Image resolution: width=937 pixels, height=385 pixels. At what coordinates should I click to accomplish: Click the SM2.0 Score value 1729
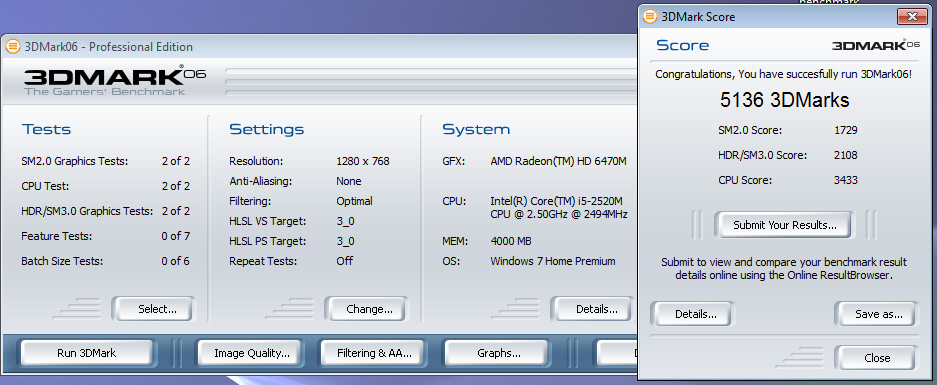coord(846,130)
